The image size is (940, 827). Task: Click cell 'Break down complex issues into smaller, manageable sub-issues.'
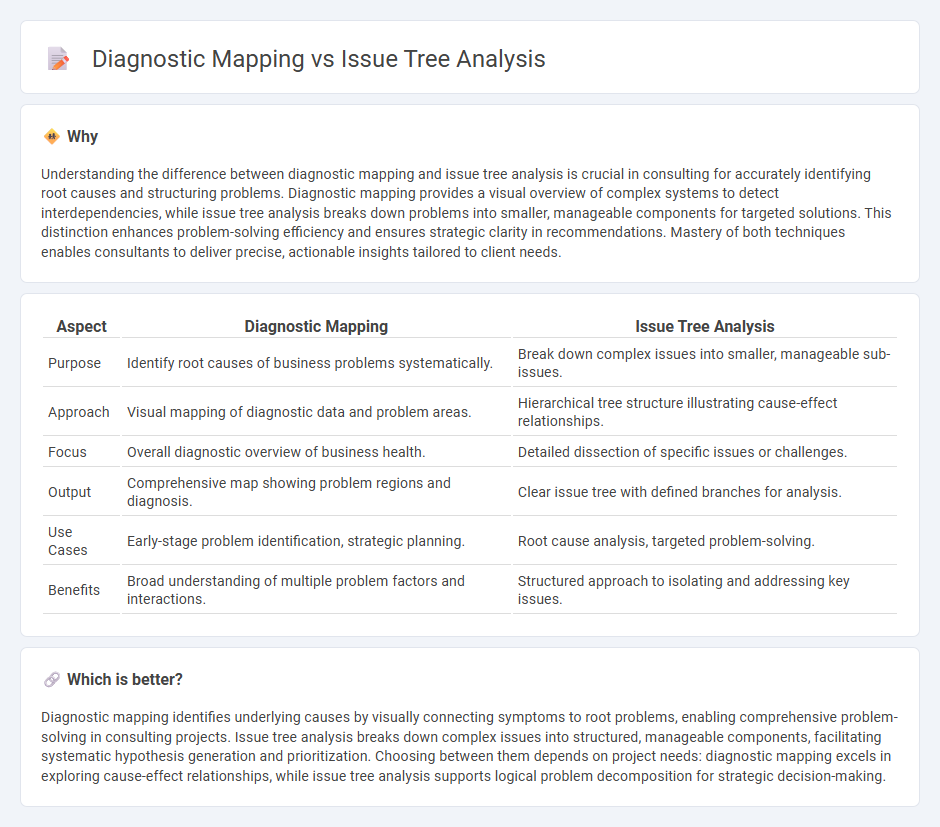[x=704, y=363]
